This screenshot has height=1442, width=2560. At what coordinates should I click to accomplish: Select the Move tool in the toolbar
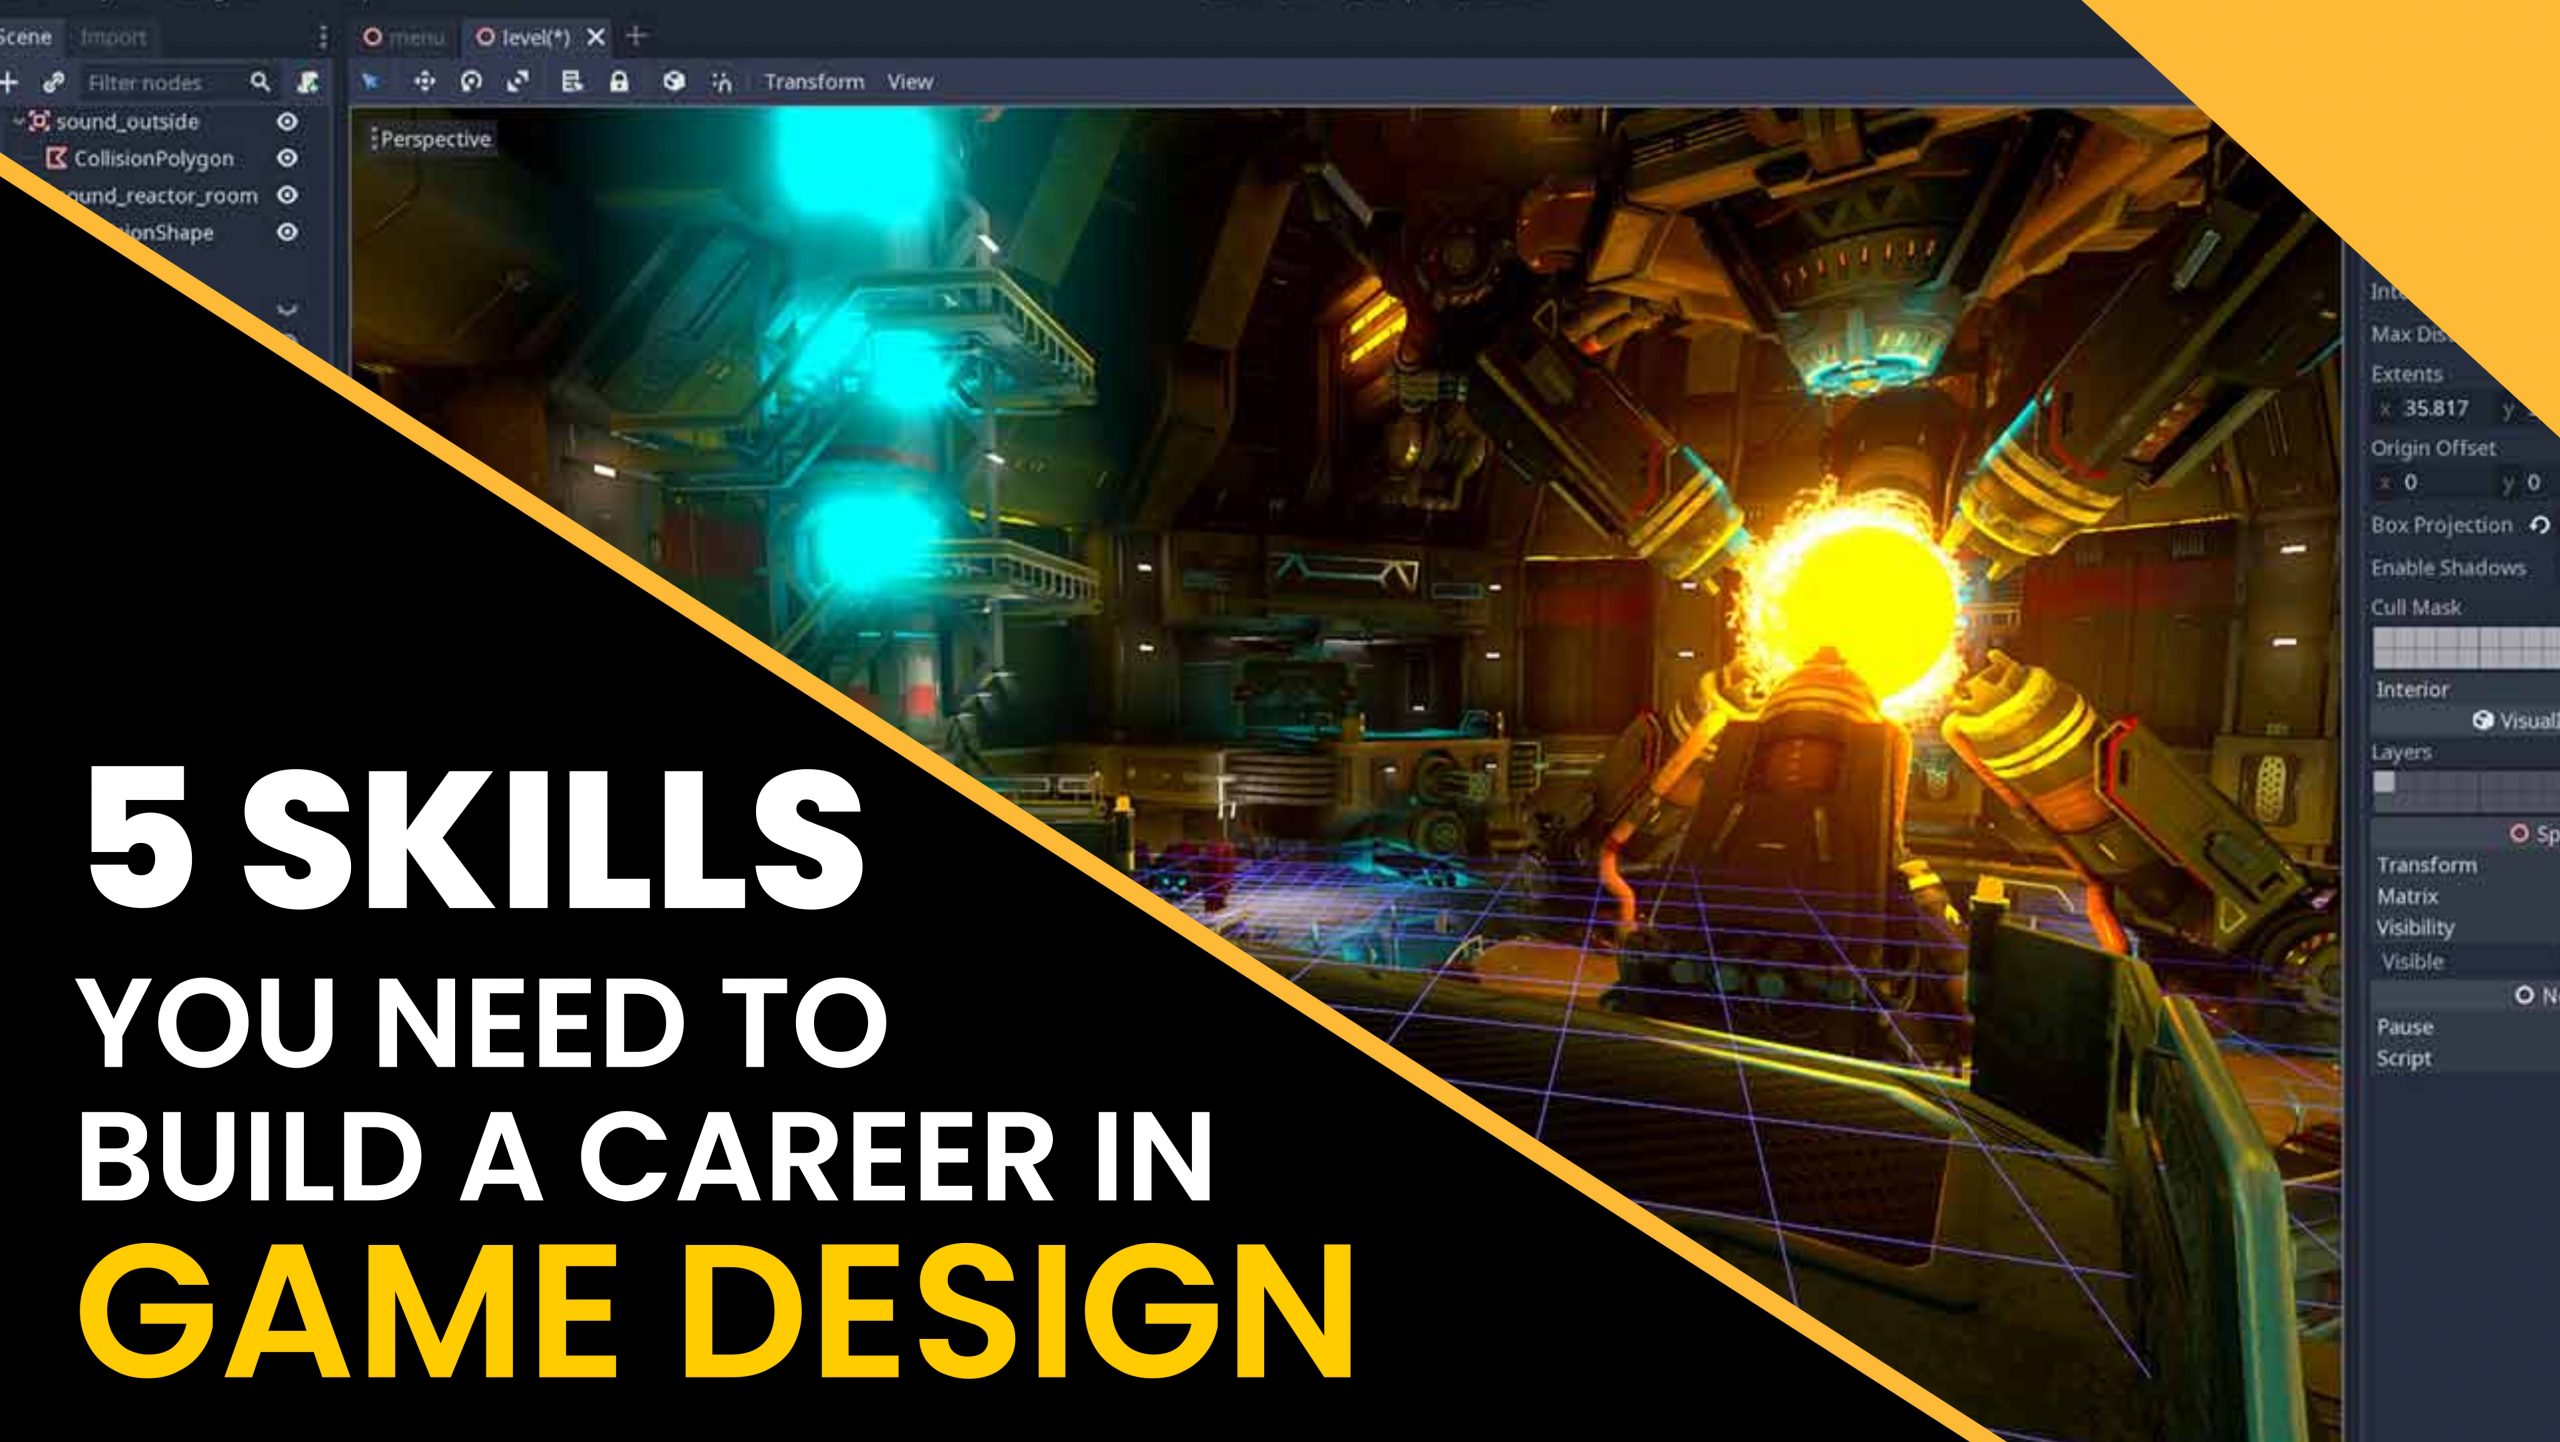[x=424, y=81]
